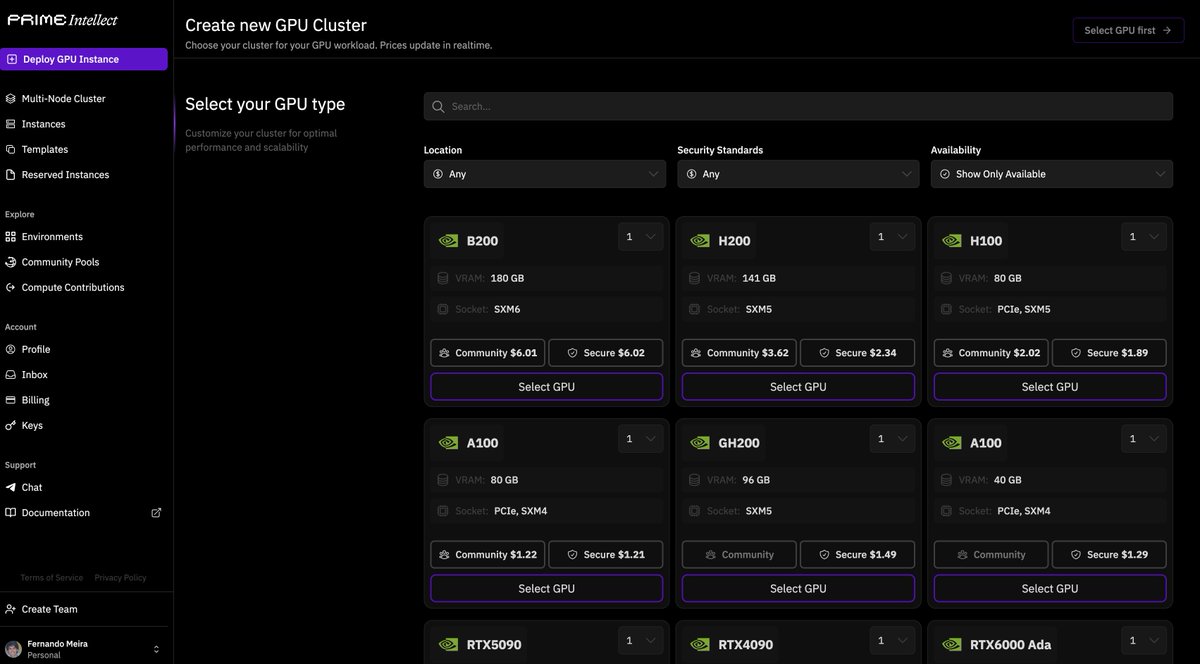Click the Multi-Node Cluster sidebar icon
Image resolution: width=1200 pixels, height=664 pixels.
(x=11, y=99)
